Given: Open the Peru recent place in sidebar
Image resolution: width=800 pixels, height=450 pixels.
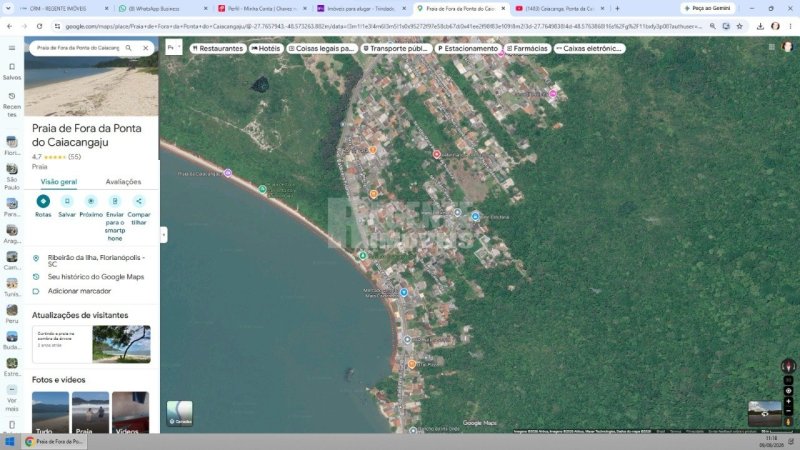Looking at the screenshot, I should pyautogui.click(x=12, y=314).
